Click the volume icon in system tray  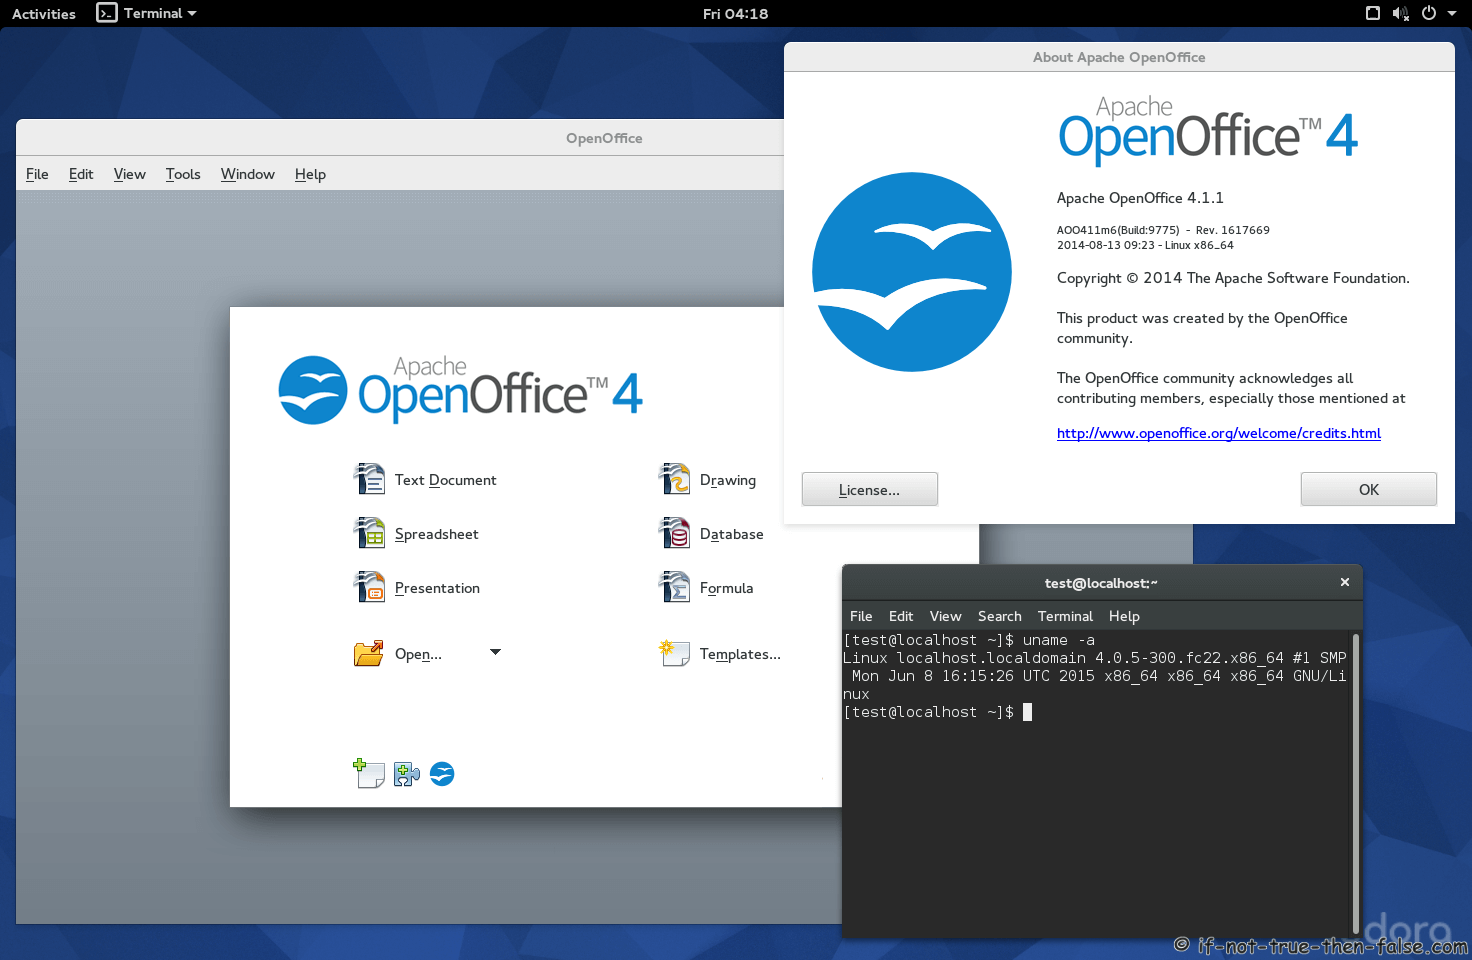1400,13
